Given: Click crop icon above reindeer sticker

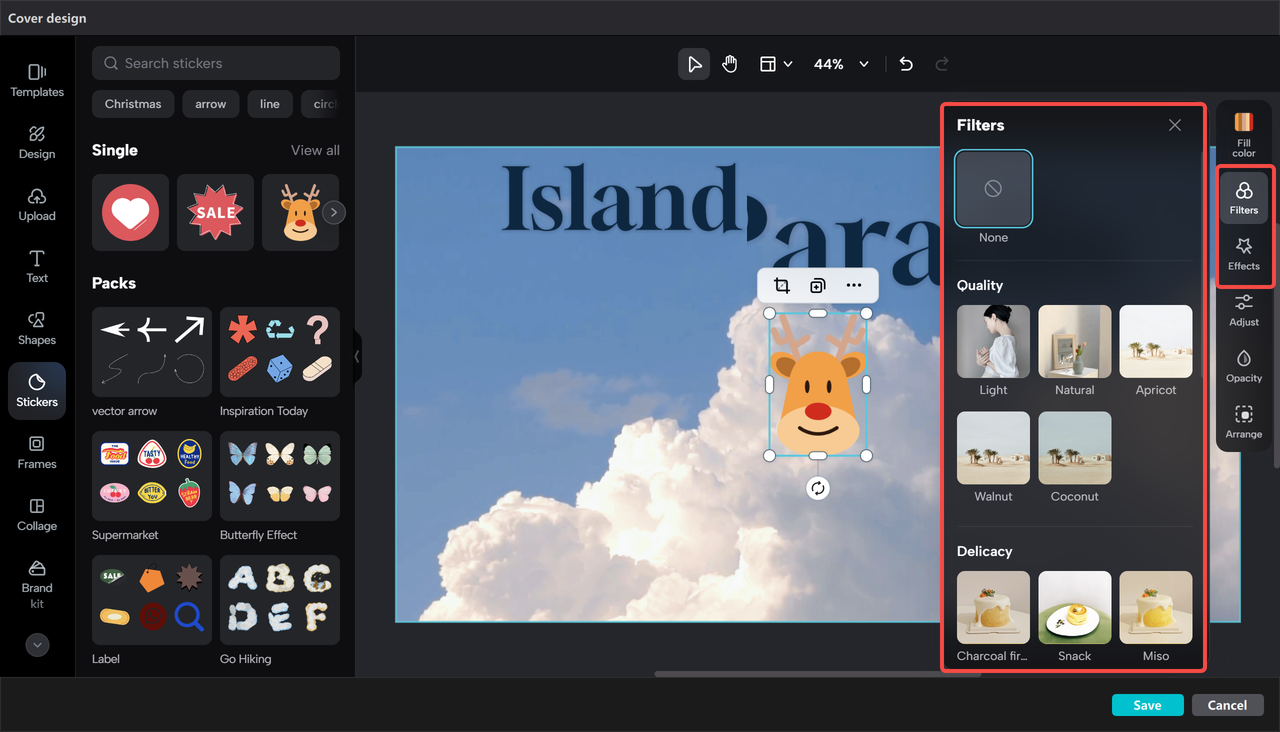Looking at the screenshot, I should [x=782, y=286].
